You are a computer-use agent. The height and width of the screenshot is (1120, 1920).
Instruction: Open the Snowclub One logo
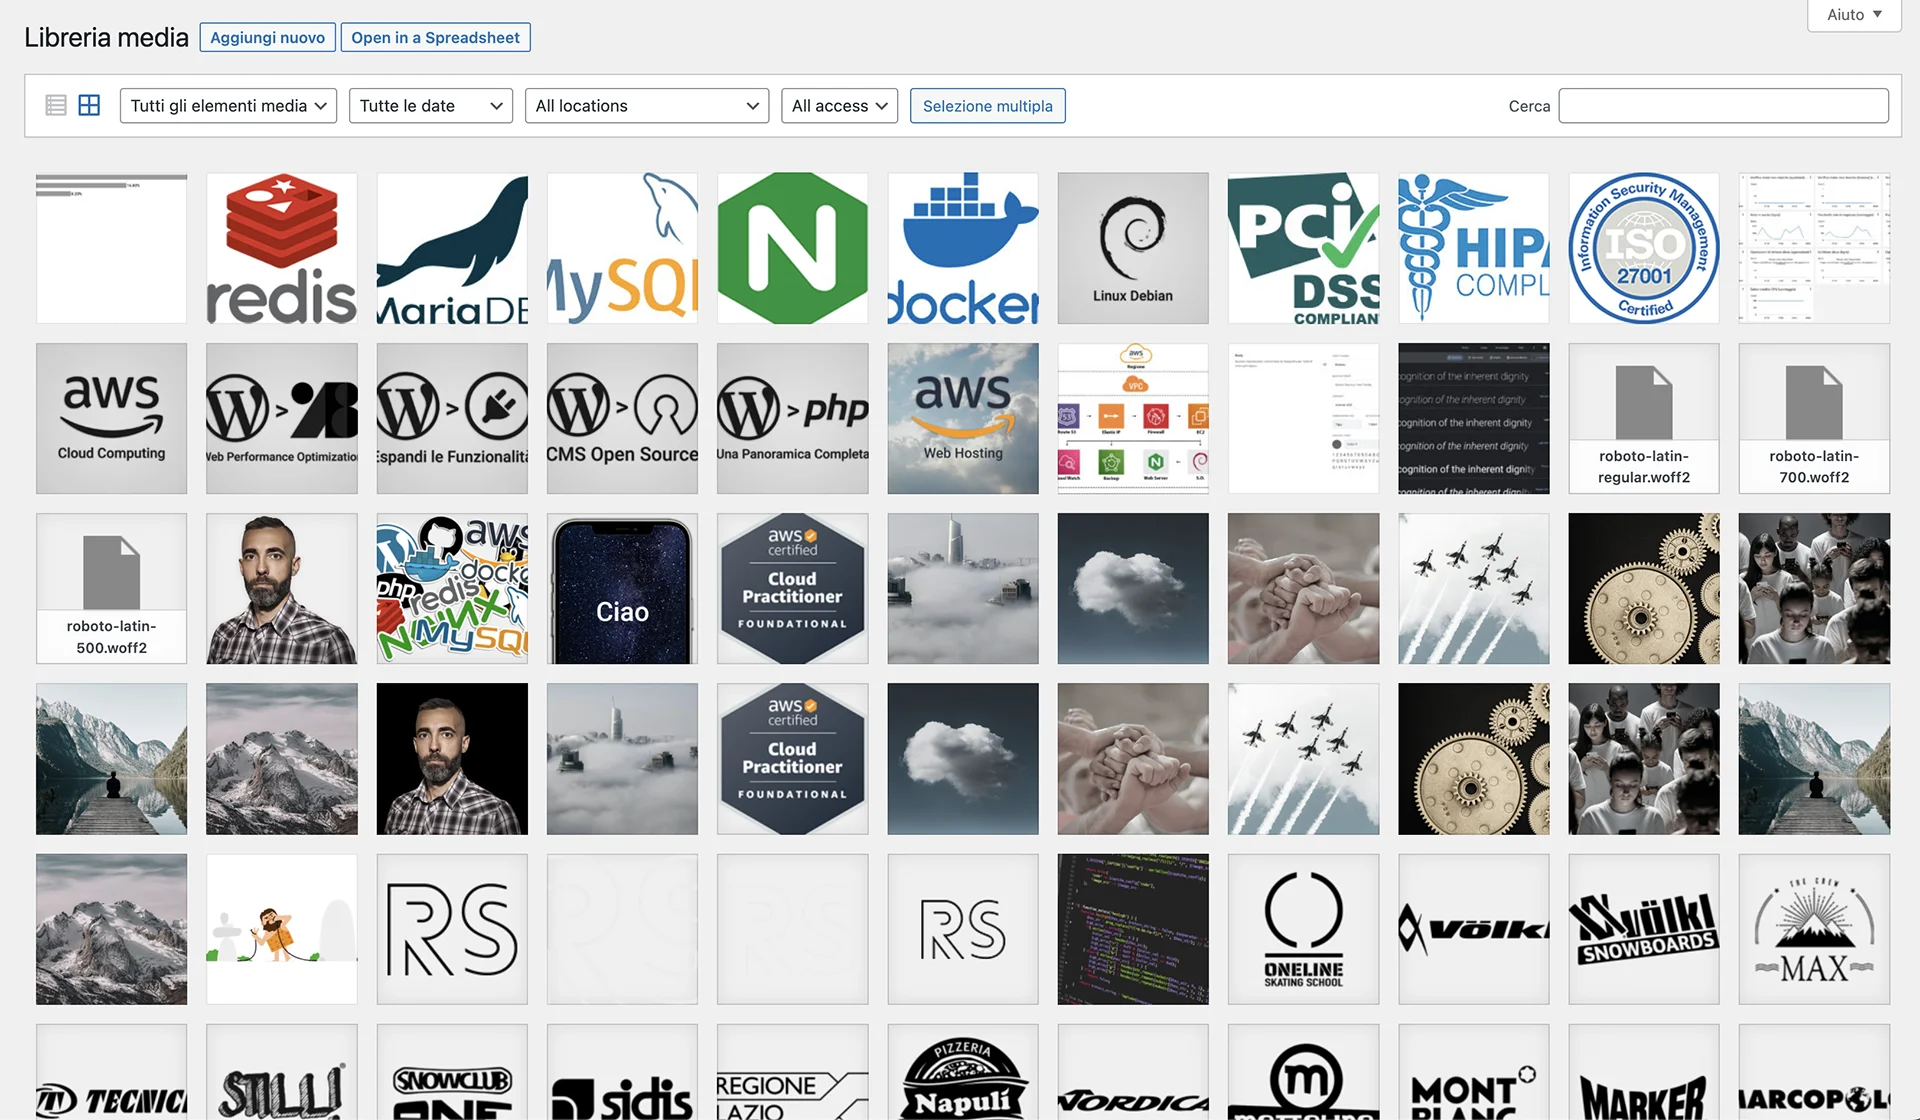[452, 1072]
